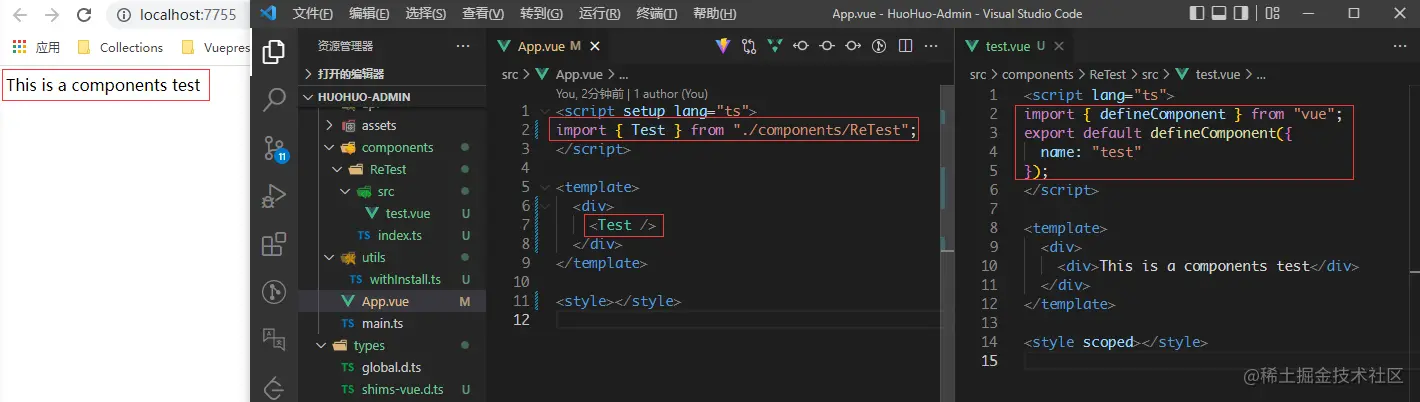Expand the assets folder

coord(392,126)
